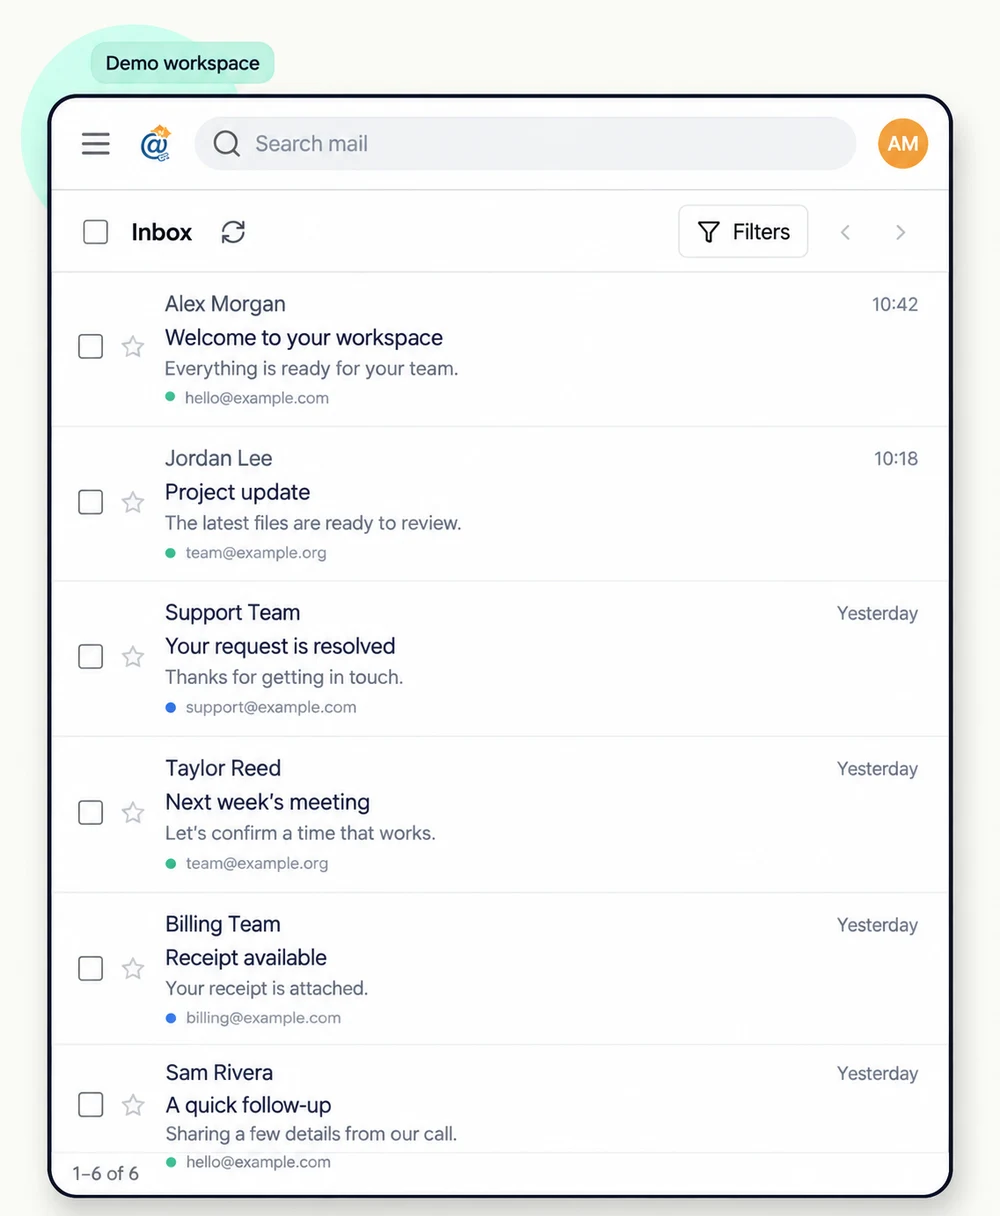Click the billing@example.com address
This screenshot has height=1216, width=1000.
pos(263,1018)
